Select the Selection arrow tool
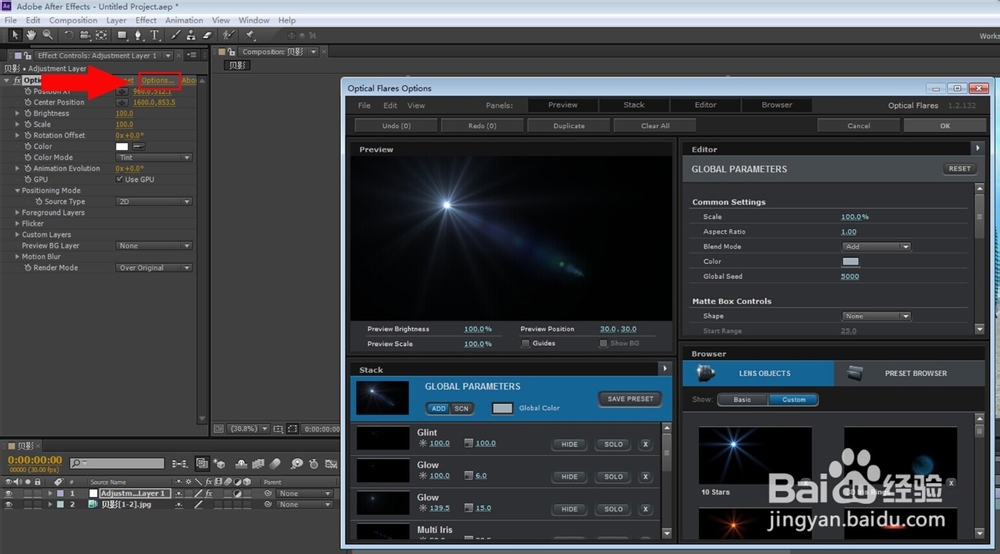The width and height of the screenshot is (1000, 554). [15, 35]
